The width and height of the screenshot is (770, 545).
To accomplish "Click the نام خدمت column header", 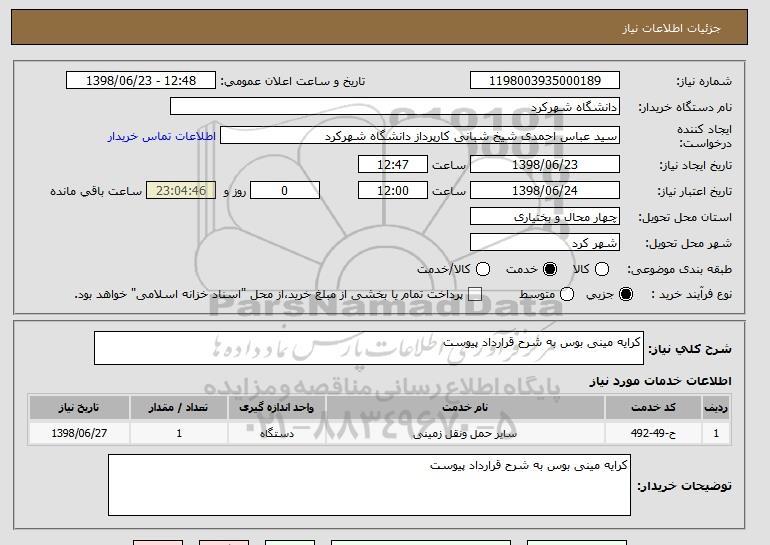I will click(x=465, y=408).
